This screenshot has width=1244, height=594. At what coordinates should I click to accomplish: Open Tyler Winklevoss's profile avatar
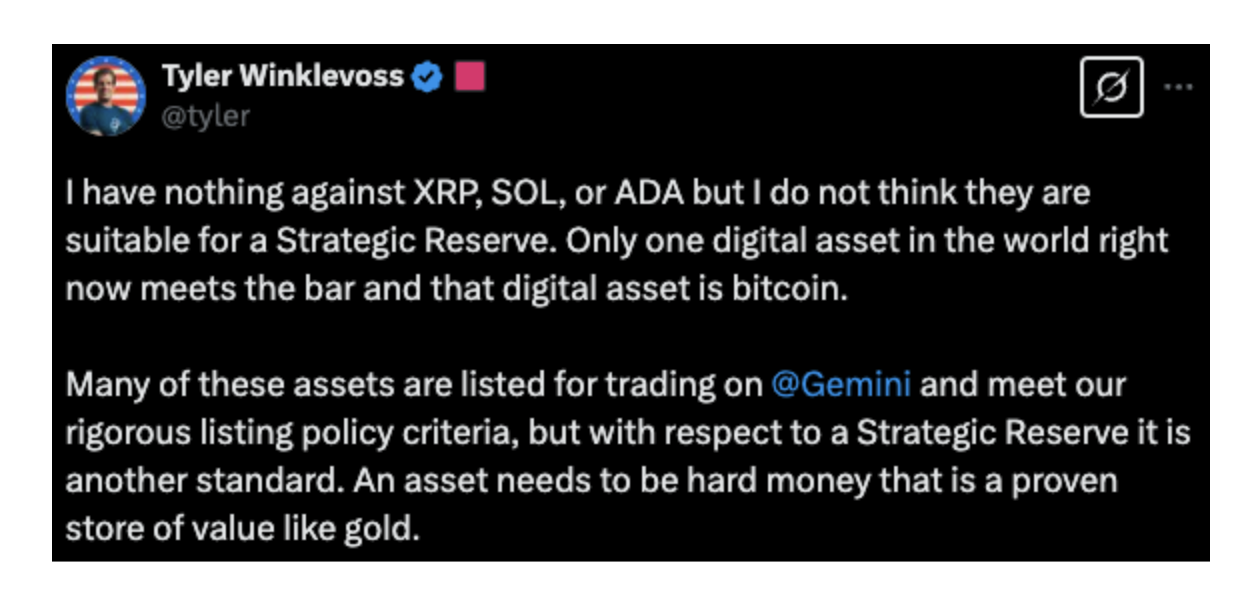click(105, 97)
